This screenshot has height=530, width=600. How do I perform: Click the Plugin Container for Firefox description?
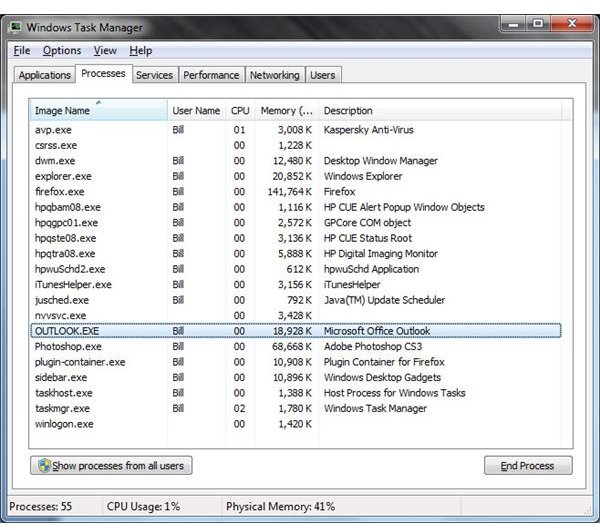click(384, 362)
